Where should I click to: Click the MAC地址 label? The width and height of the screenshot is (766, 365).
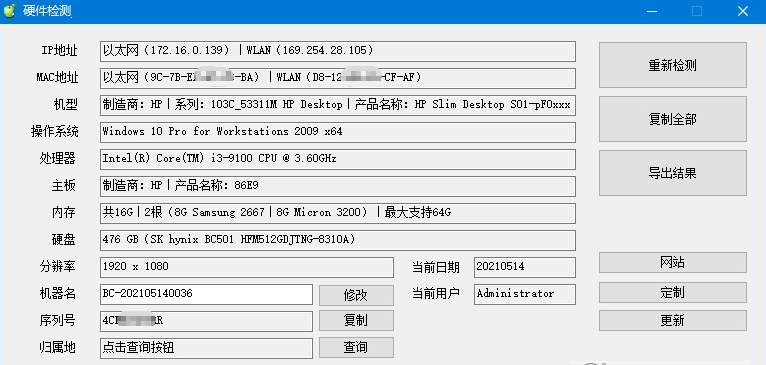(x=57, y=77)
